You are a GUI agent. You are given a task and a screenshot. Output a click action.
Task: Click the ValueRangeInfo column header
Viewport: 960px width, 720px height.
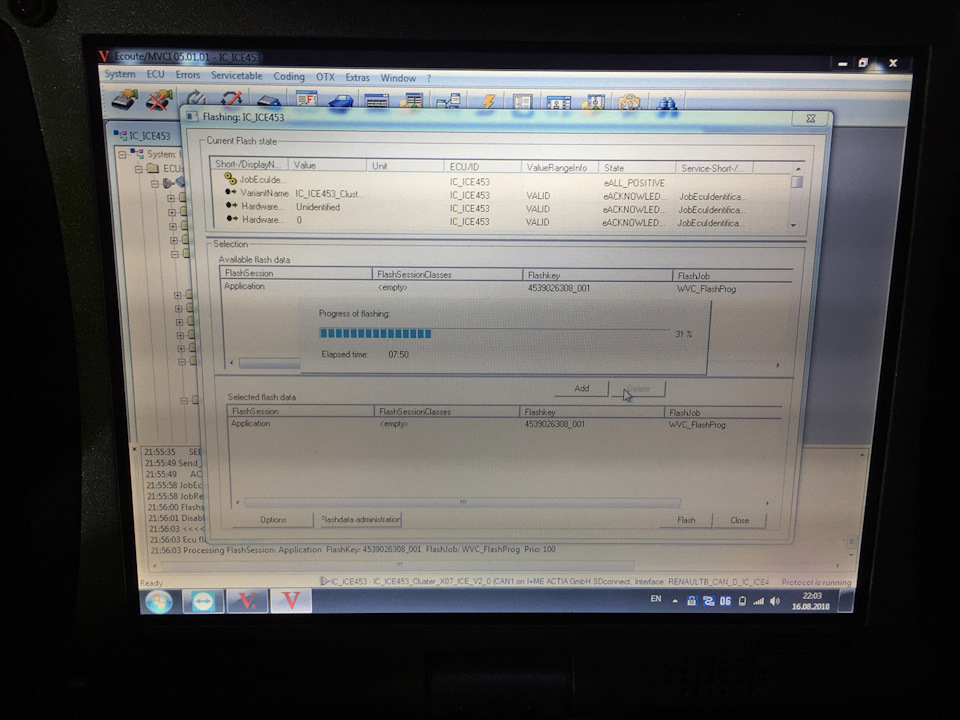click(560, 167)
